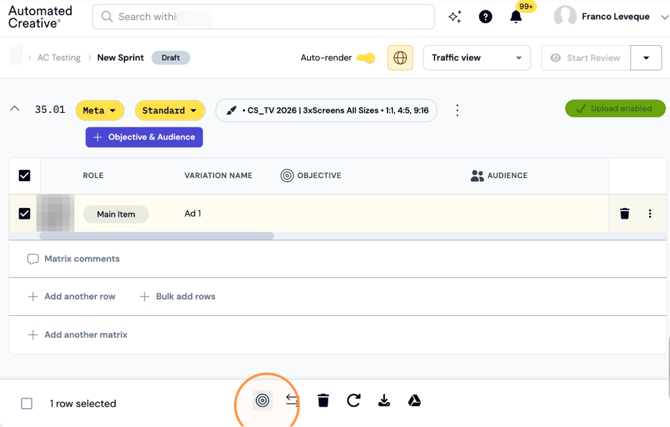The height and width of the screenshot is (427, 670).
Task: Click the Main Item role tag
Action: tap(116, 214)
